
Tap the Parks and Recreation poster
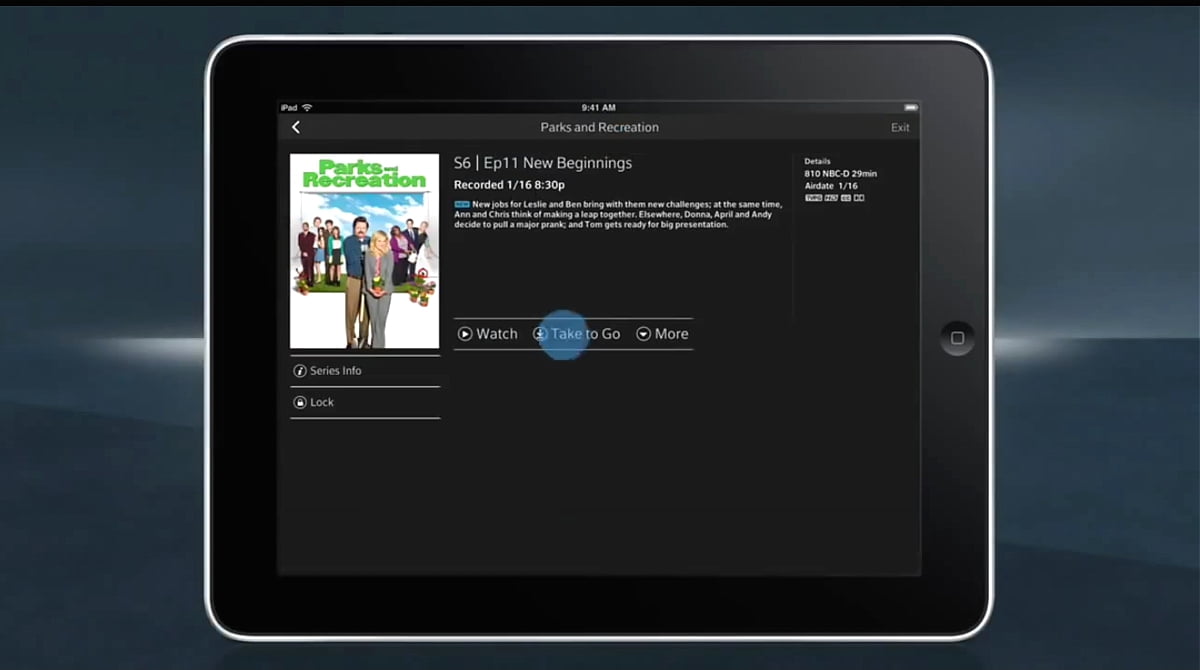point(364,249)
